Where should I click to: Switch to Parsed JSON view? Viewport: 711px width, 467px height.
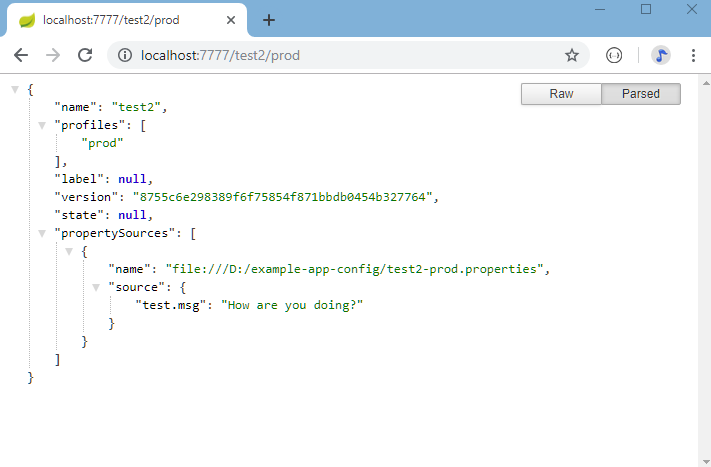point(641,94)
